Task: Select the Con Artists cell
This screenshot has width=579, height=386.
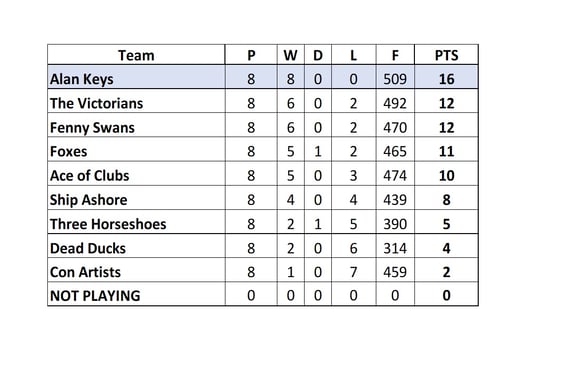Action: click(x=136, y=272)
